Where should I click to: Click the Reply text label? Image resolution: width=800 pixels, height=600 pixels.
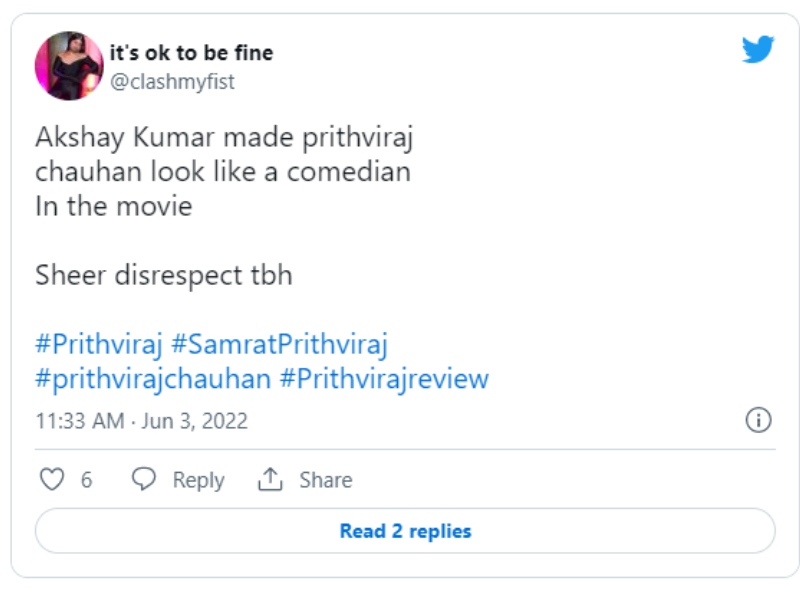point(198,480)
